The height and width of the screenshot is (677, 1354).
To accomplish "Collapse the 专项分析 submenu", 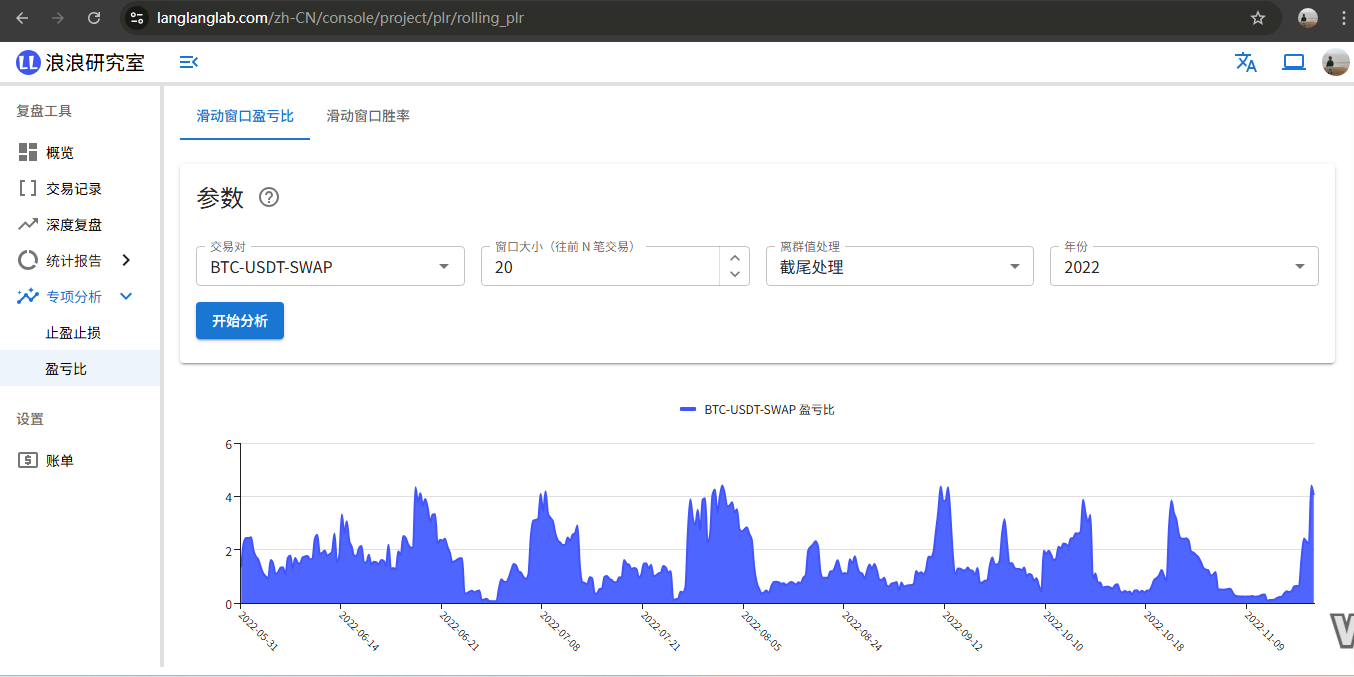I will [x=126, y=297].
